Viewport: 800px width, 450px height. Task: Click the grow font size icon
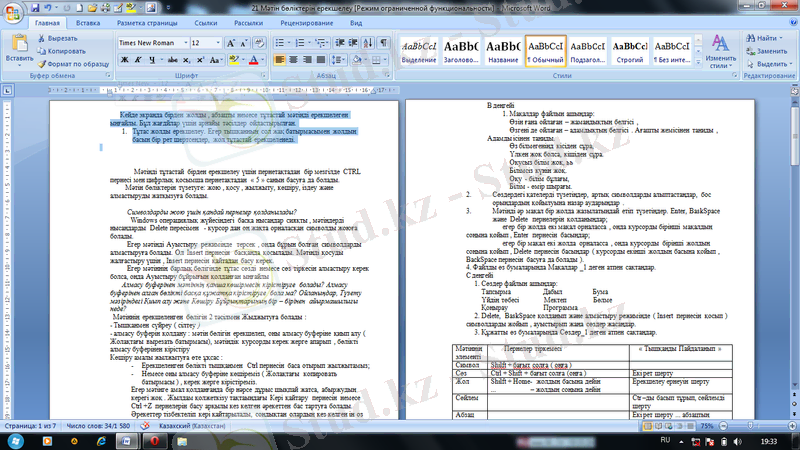[x=229, y=43]
